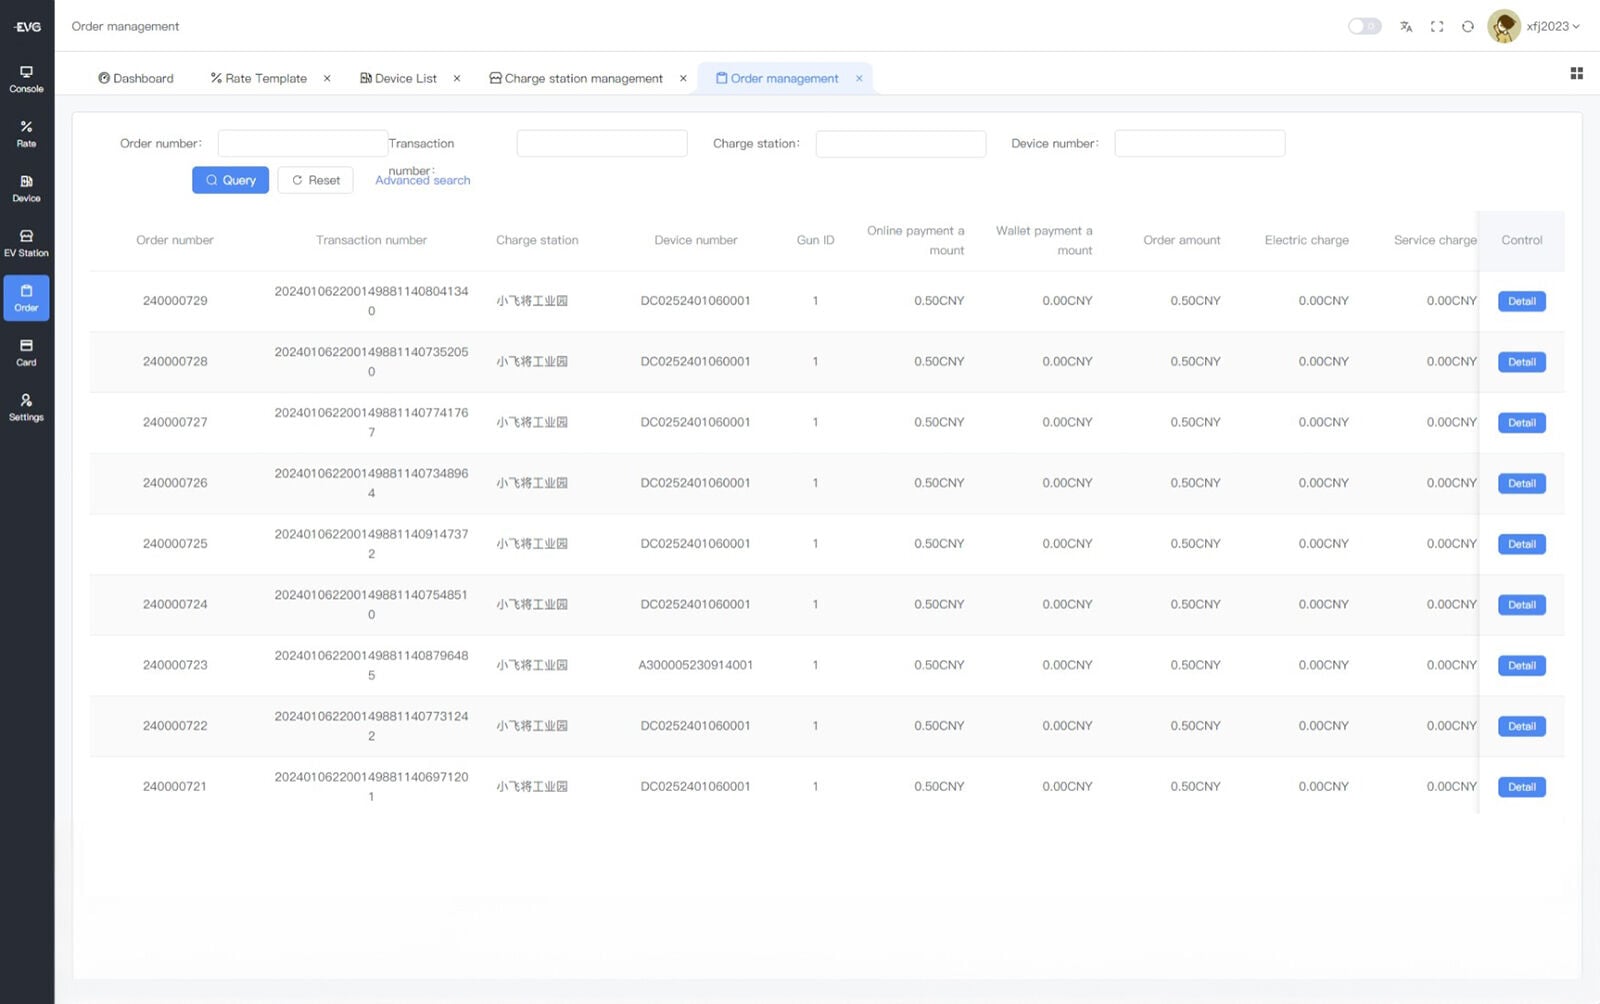Click the refresh icon in header
This screenshot has width=1600, height=1004.
pos(1467,27)
